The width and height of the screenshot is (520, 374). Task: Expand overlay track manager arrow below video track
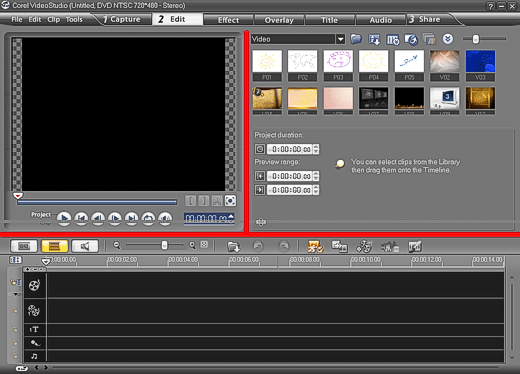pyautogui.click(x=16, y=294)
